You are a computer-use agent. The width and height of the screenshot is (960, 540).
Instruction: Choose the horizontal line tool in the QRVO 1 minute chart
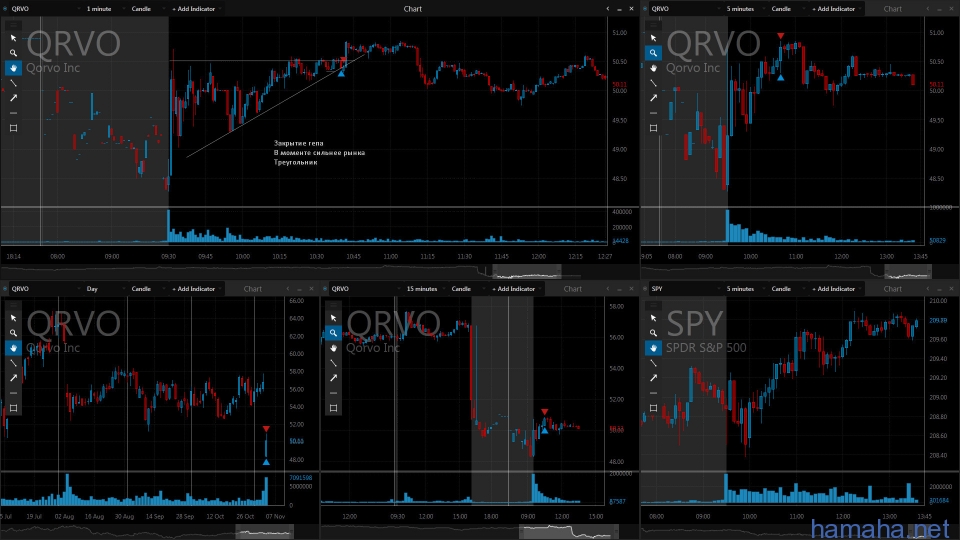point(13,113)
